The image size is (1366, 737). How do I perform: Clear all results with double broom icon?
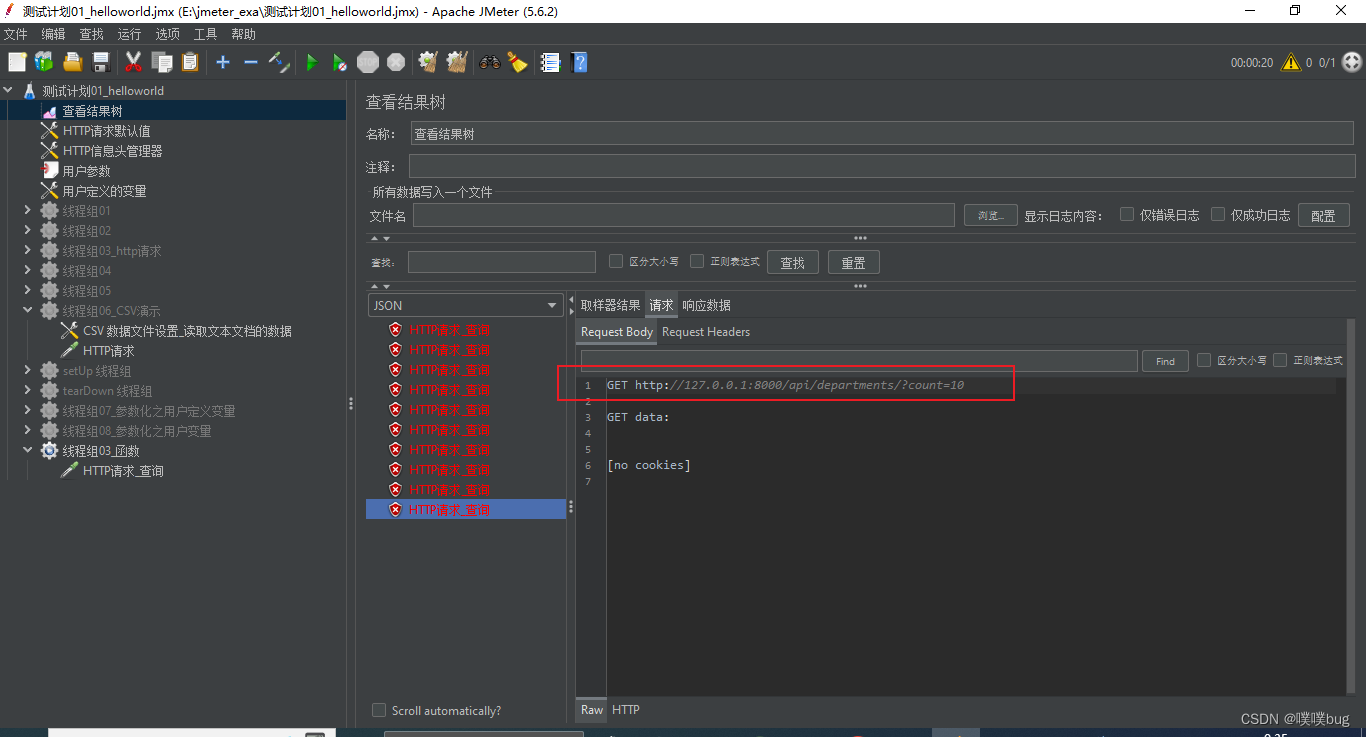[x=457, y=62]
